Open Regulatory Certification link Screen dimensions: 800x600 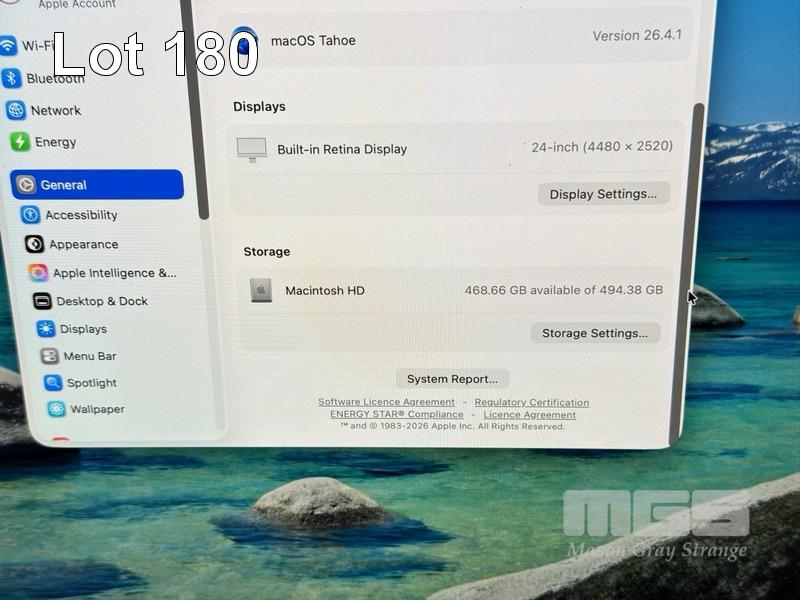(532, 403)
